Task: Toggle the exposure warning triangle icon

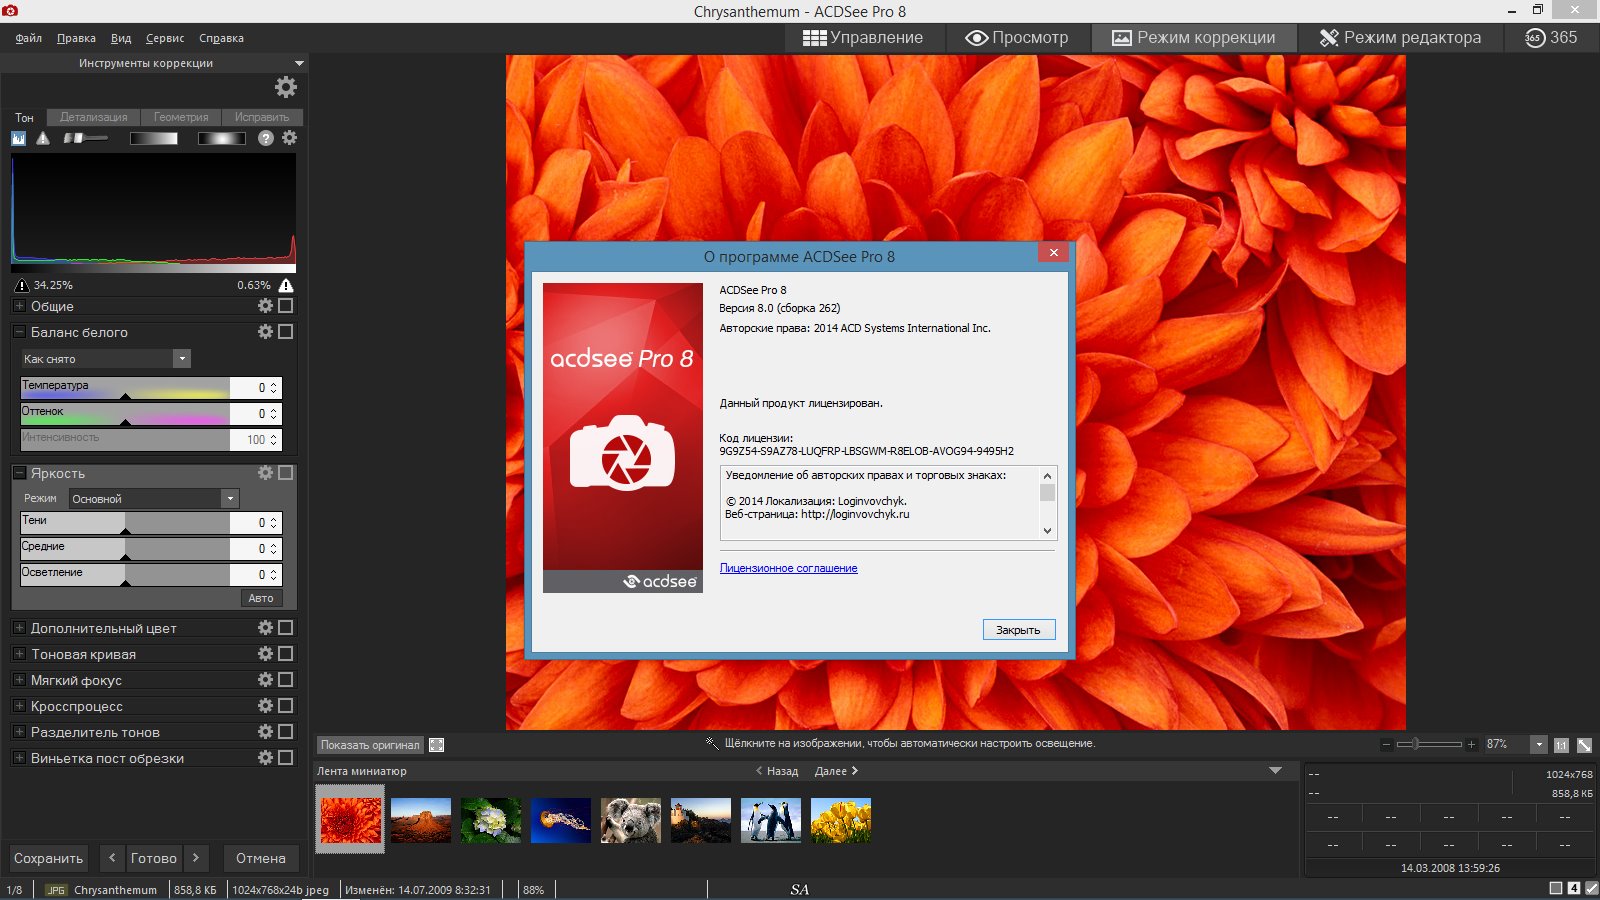Action: tap(43, 138)
